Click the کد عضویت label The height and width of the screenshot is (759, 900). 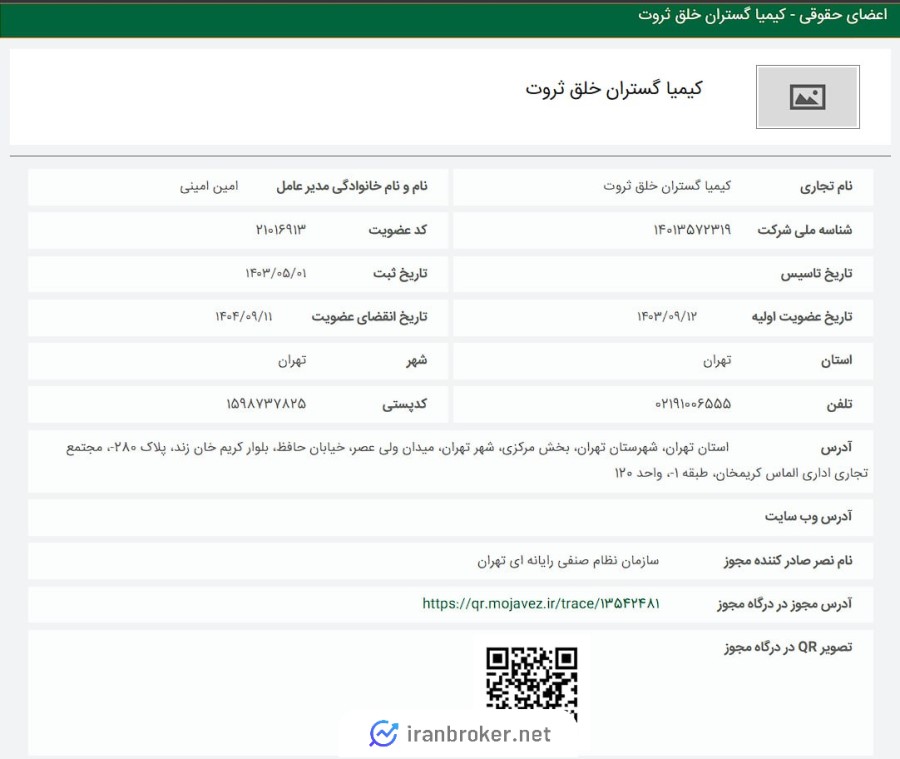tap(398, 230)
